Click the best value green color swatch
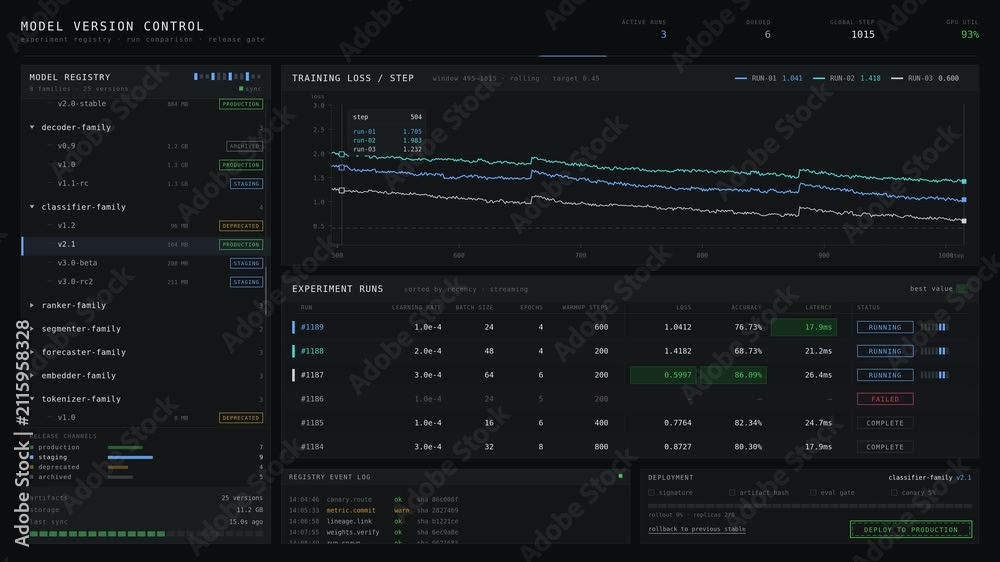 pyautogui.click(x=962, y=289)
